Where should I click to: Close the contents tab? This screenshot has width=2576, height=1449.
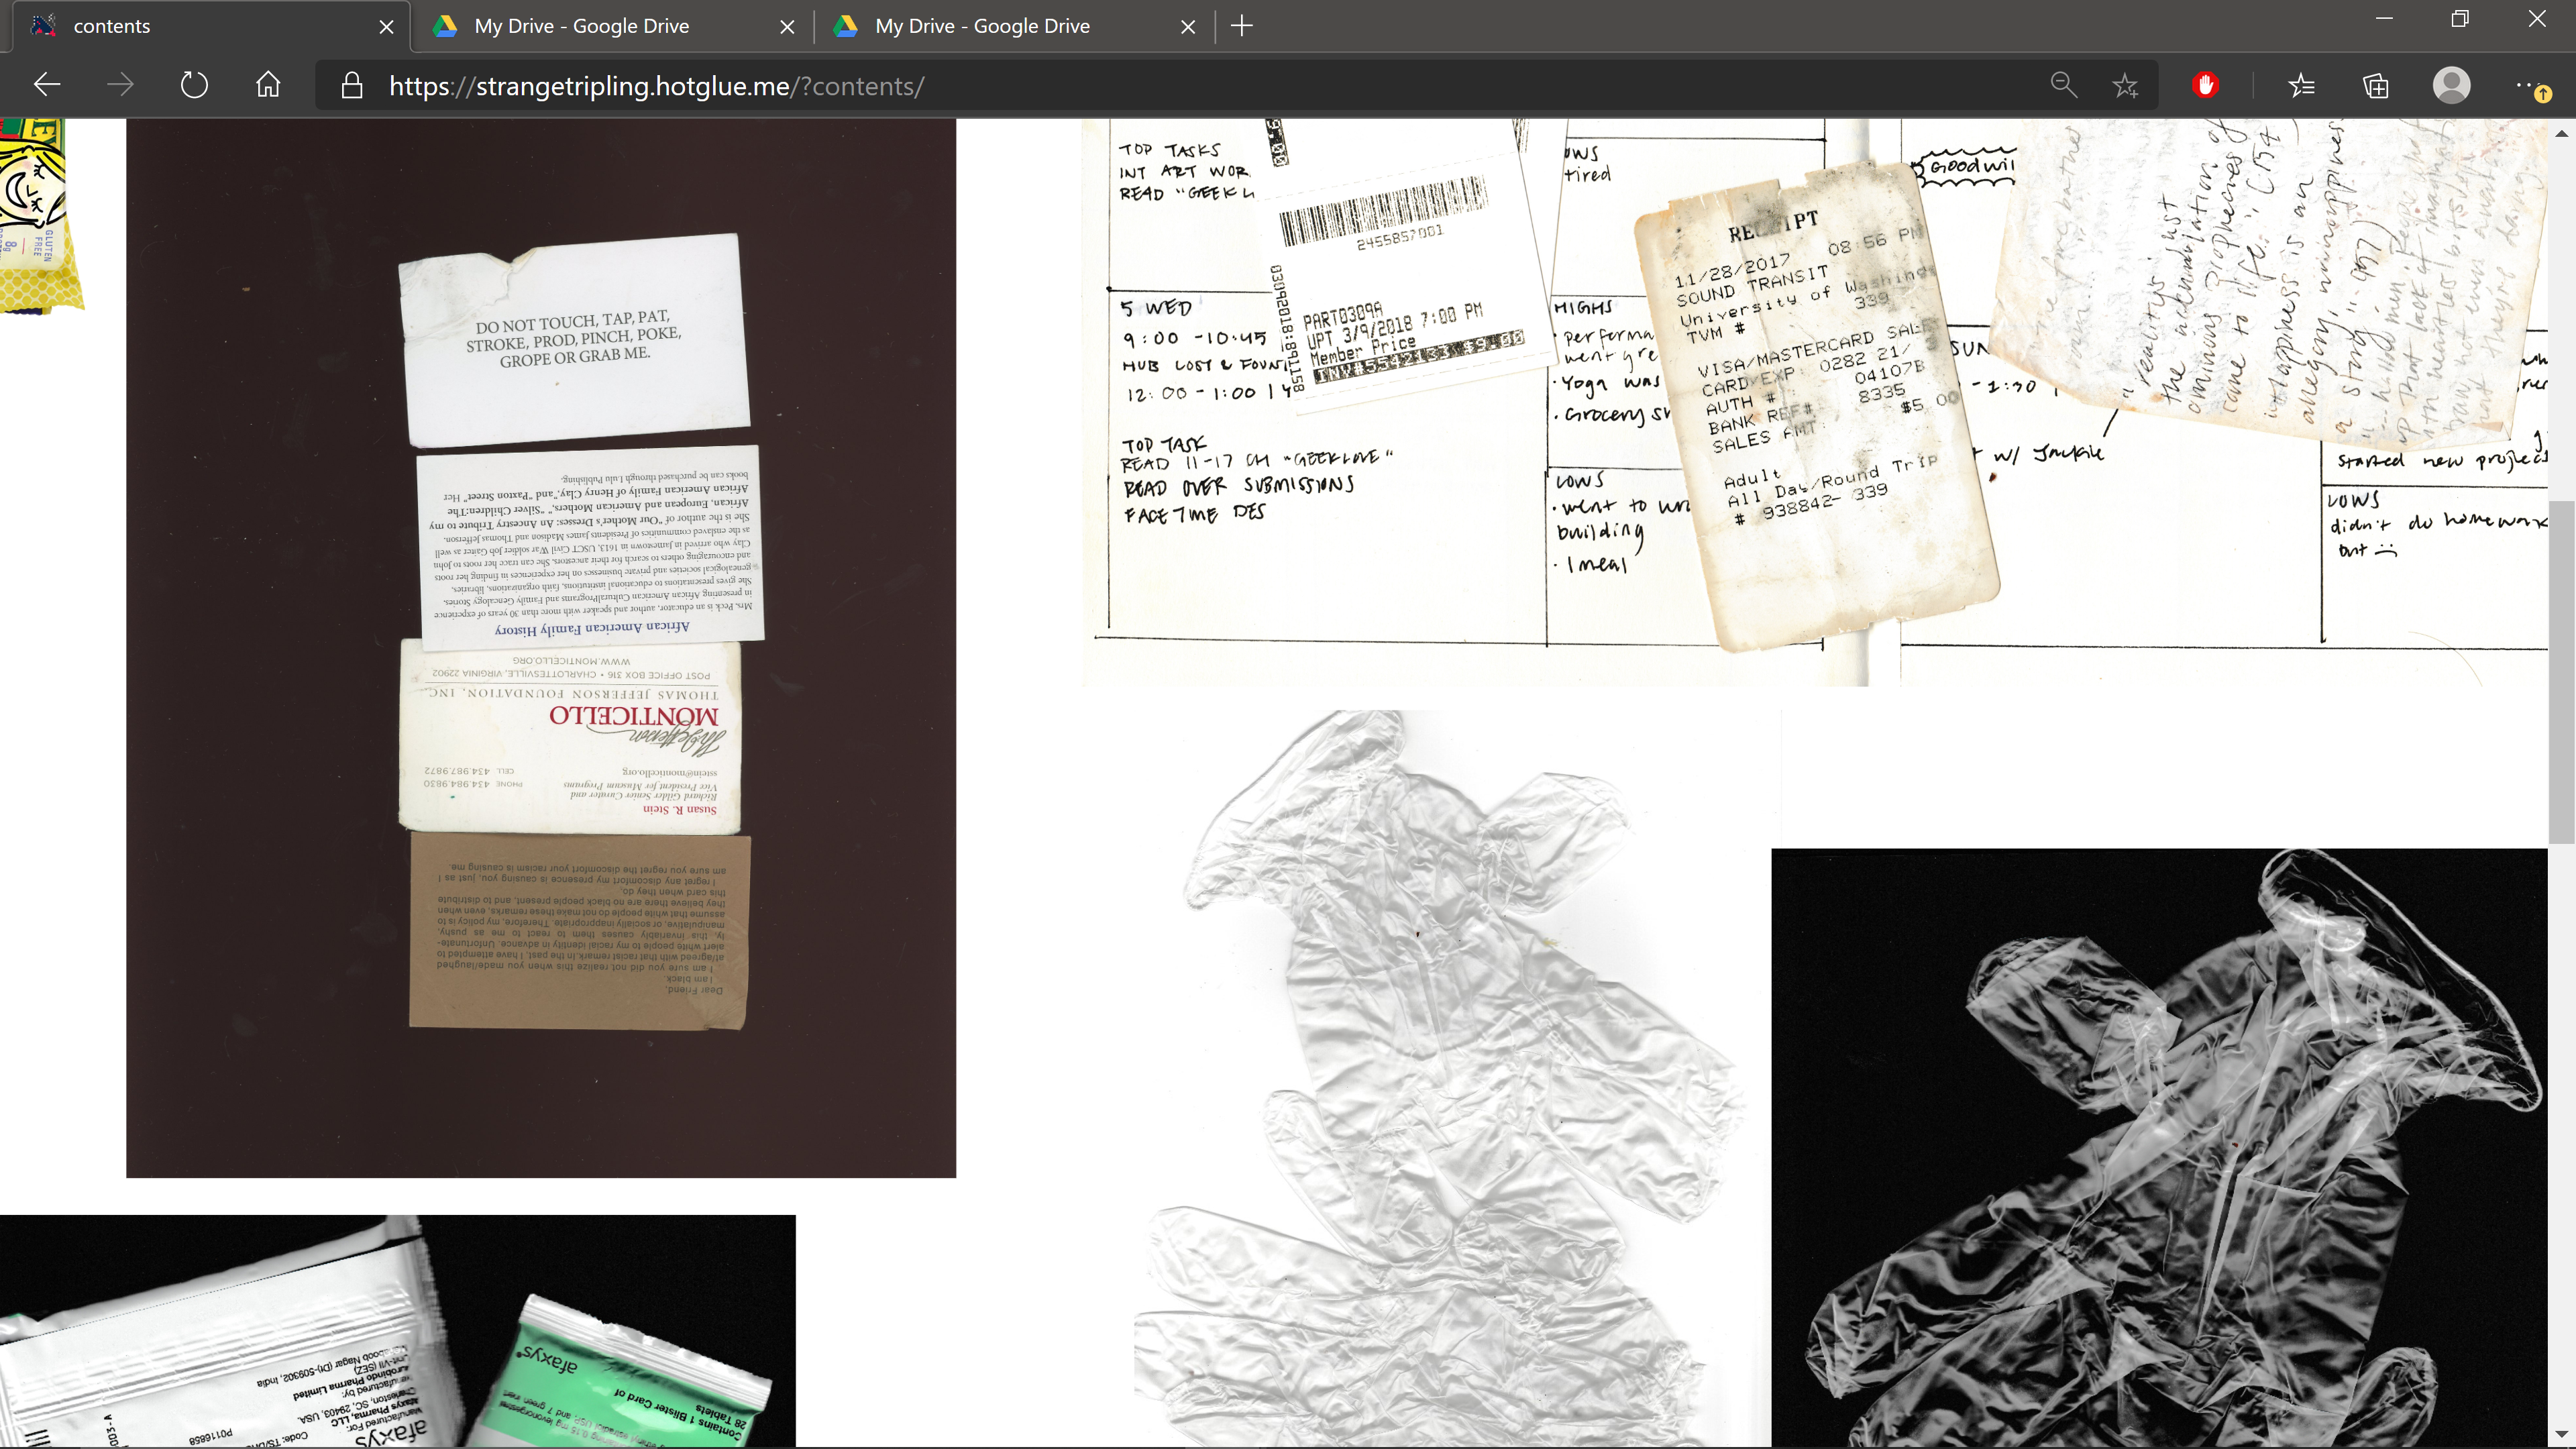[x=386, y=27]
